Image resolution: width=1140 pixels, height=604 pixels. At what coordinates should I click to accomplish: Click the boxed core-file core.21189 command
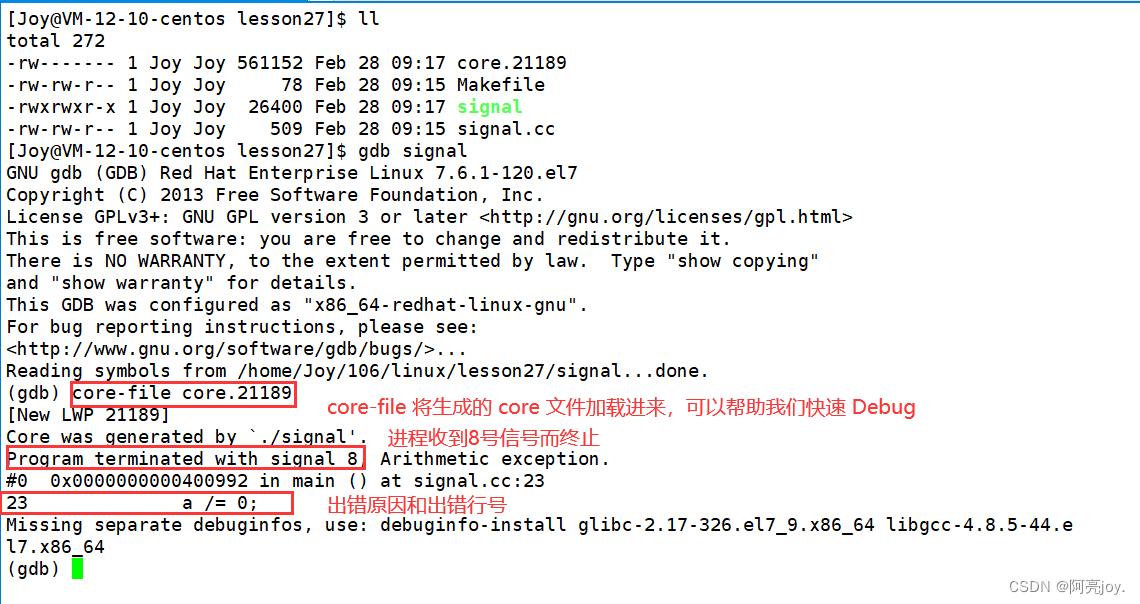coord(182,393)
